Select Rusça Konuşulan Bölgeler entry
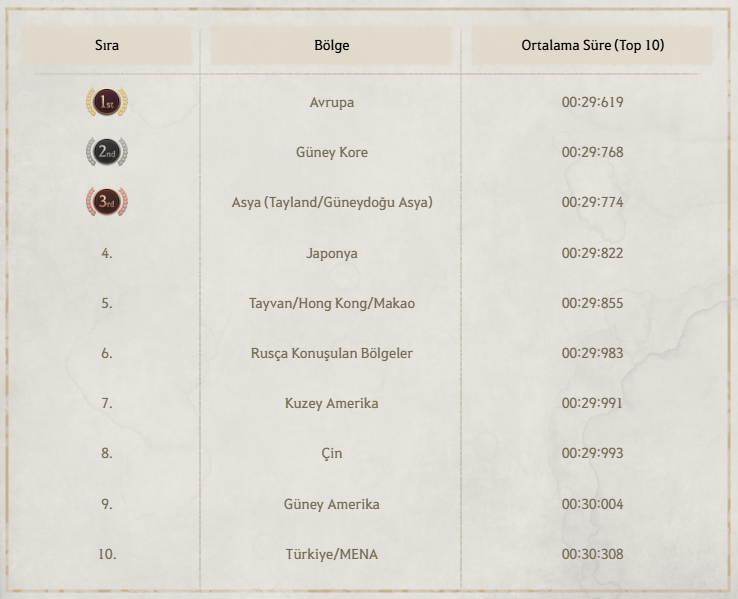738x599 pixels. point(332,353)
